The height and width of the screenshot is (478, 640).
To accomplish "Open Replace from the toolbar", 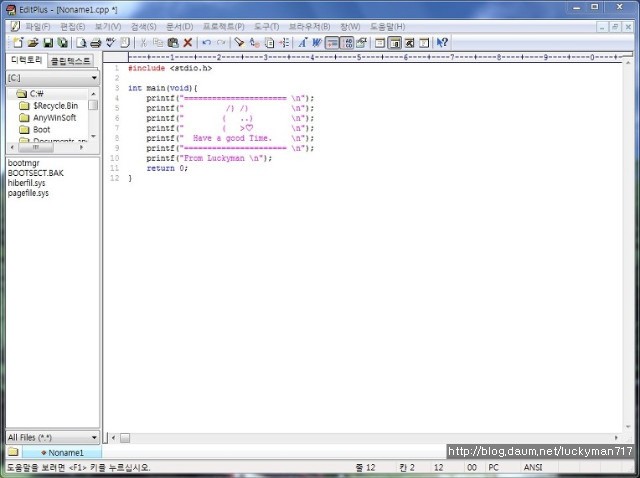I will tap(255, 42).
